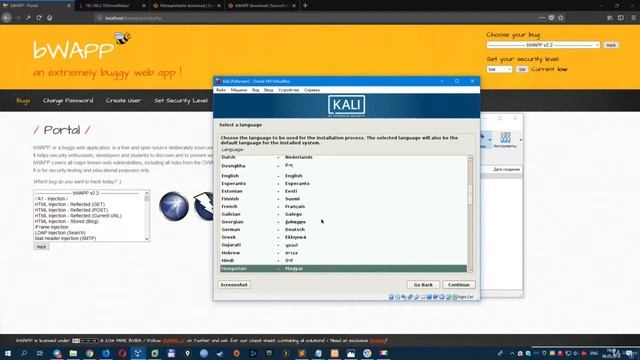
Task: Select highlighted Hungarian language row
Action: point(343,269)
